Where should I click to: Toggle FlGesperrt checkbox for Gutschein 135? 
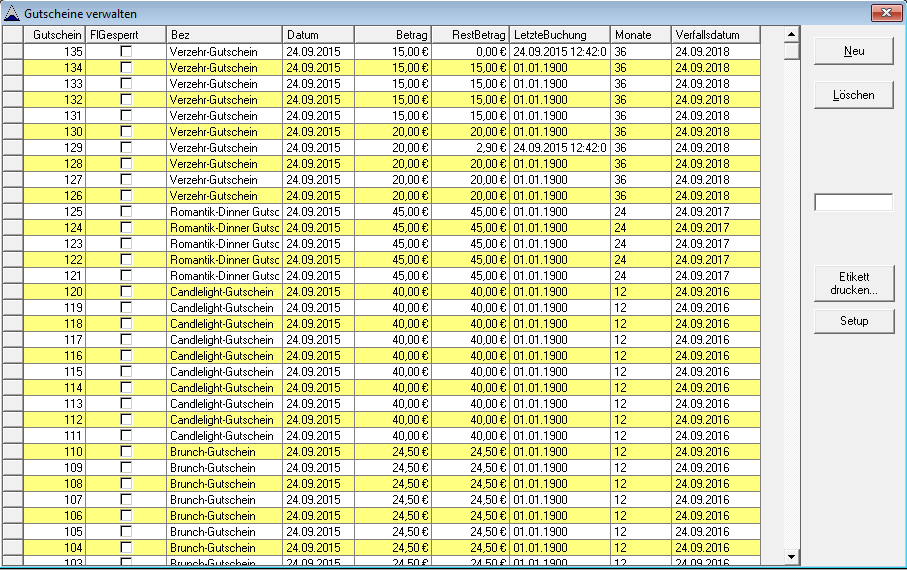coord(126,52)
